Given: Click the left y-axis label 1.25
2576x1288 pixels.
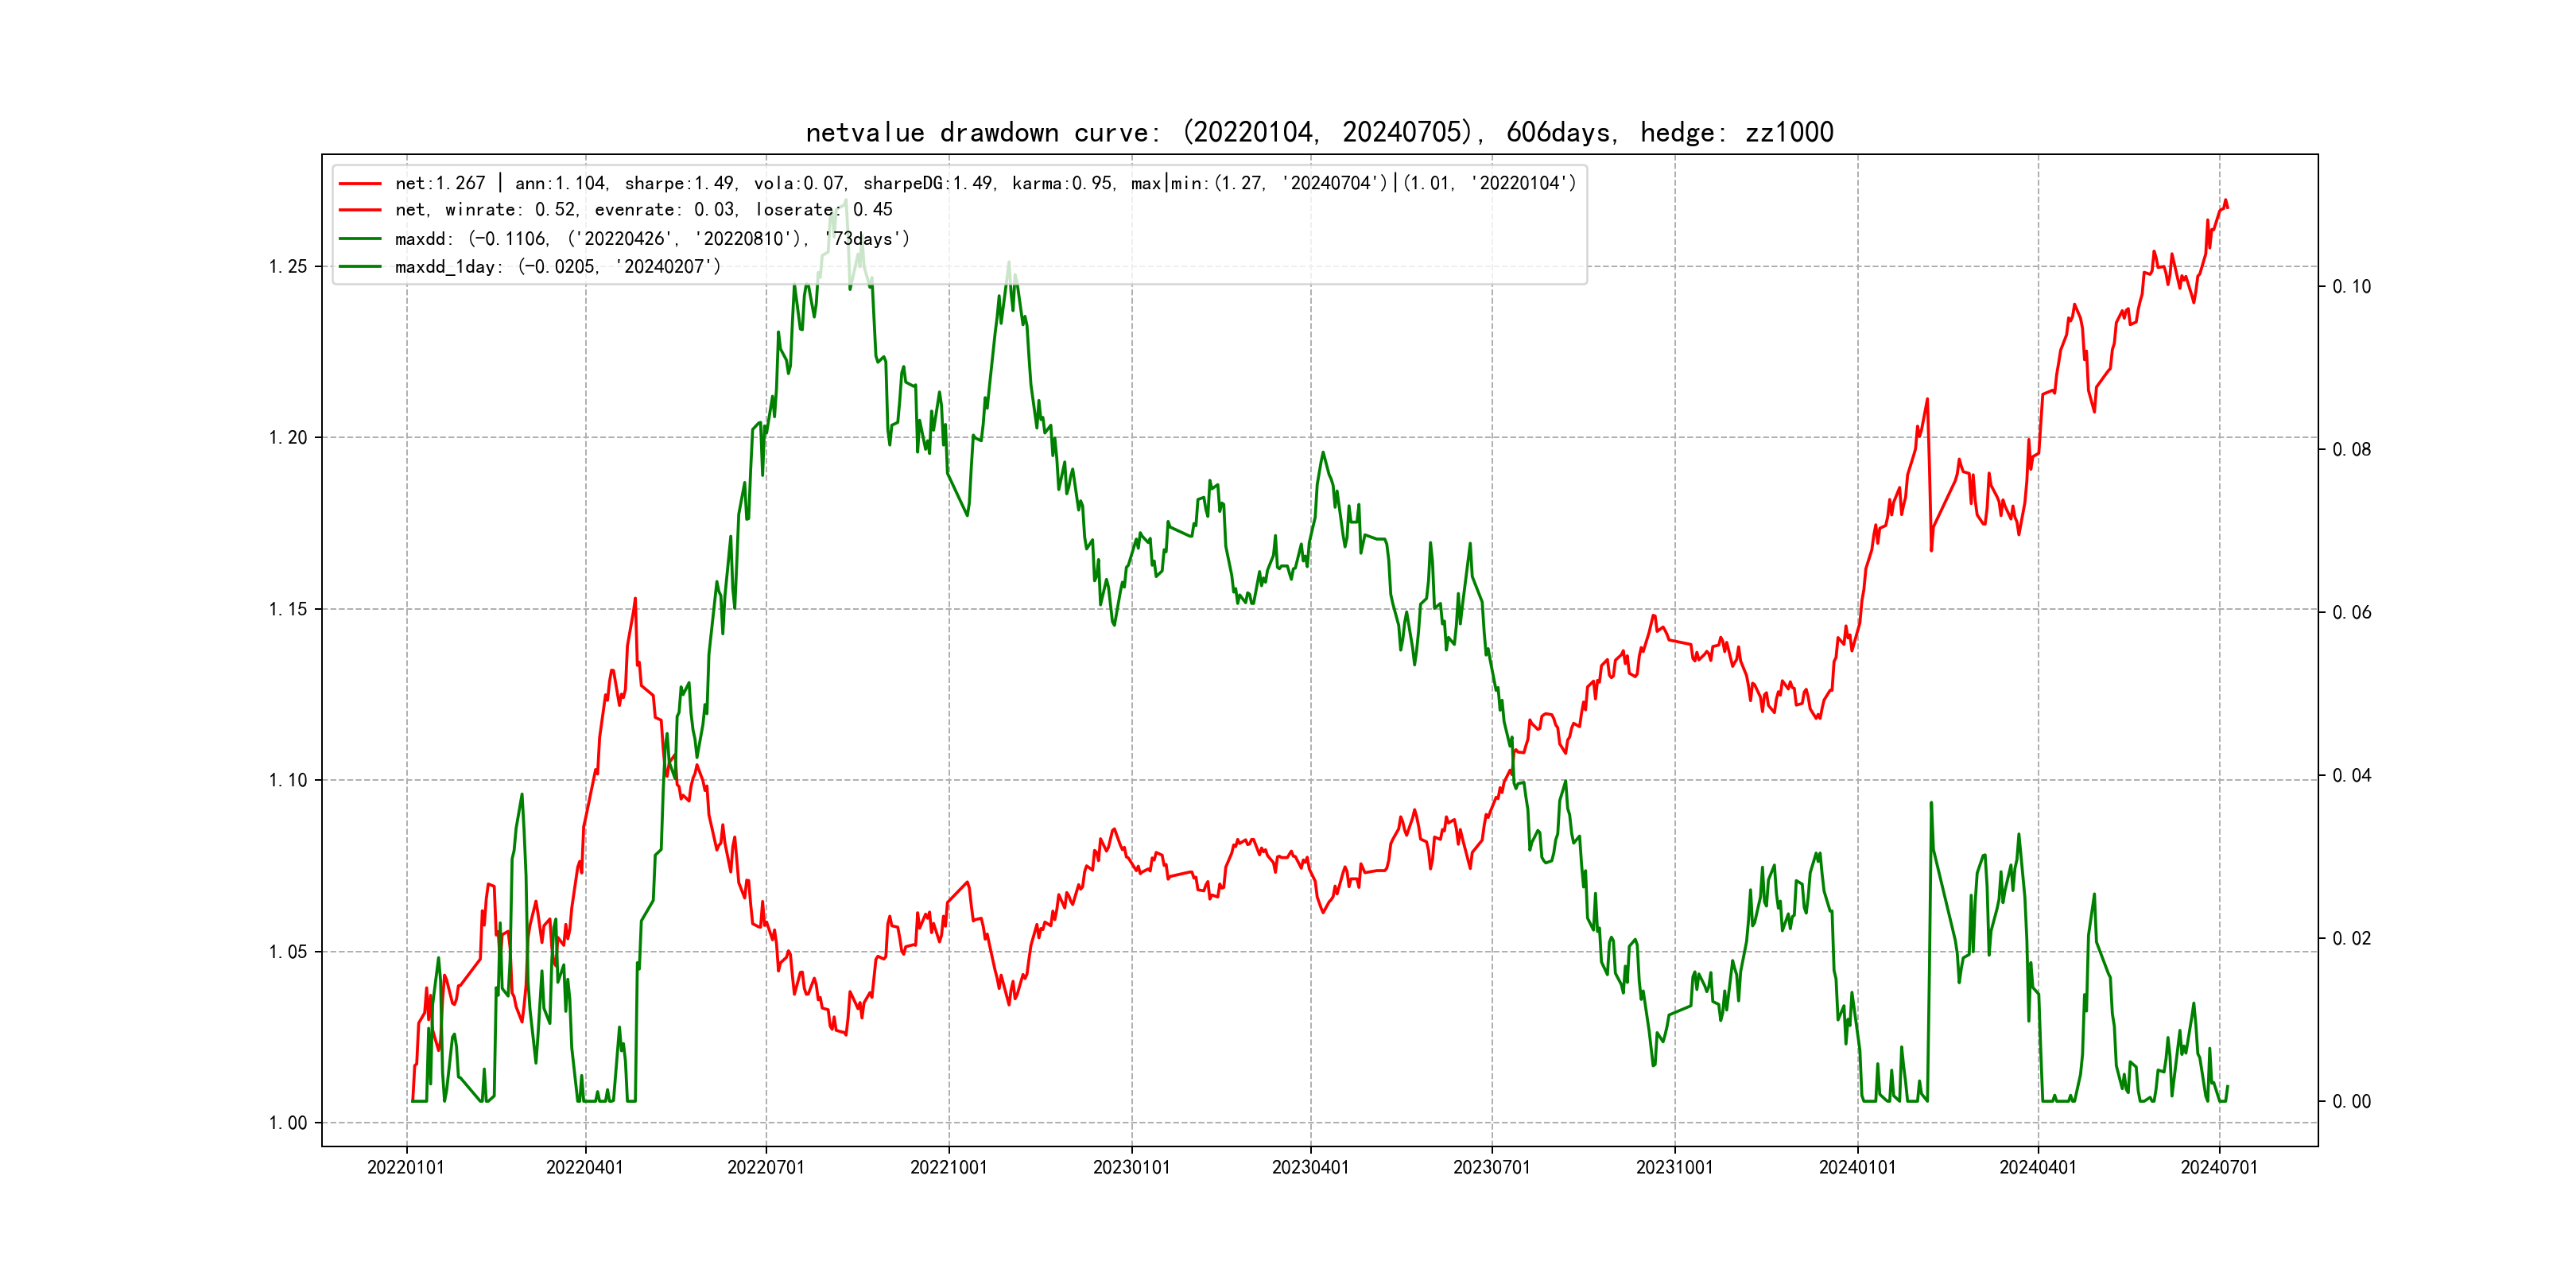Looking at the screenshot, I should (288, 266).
